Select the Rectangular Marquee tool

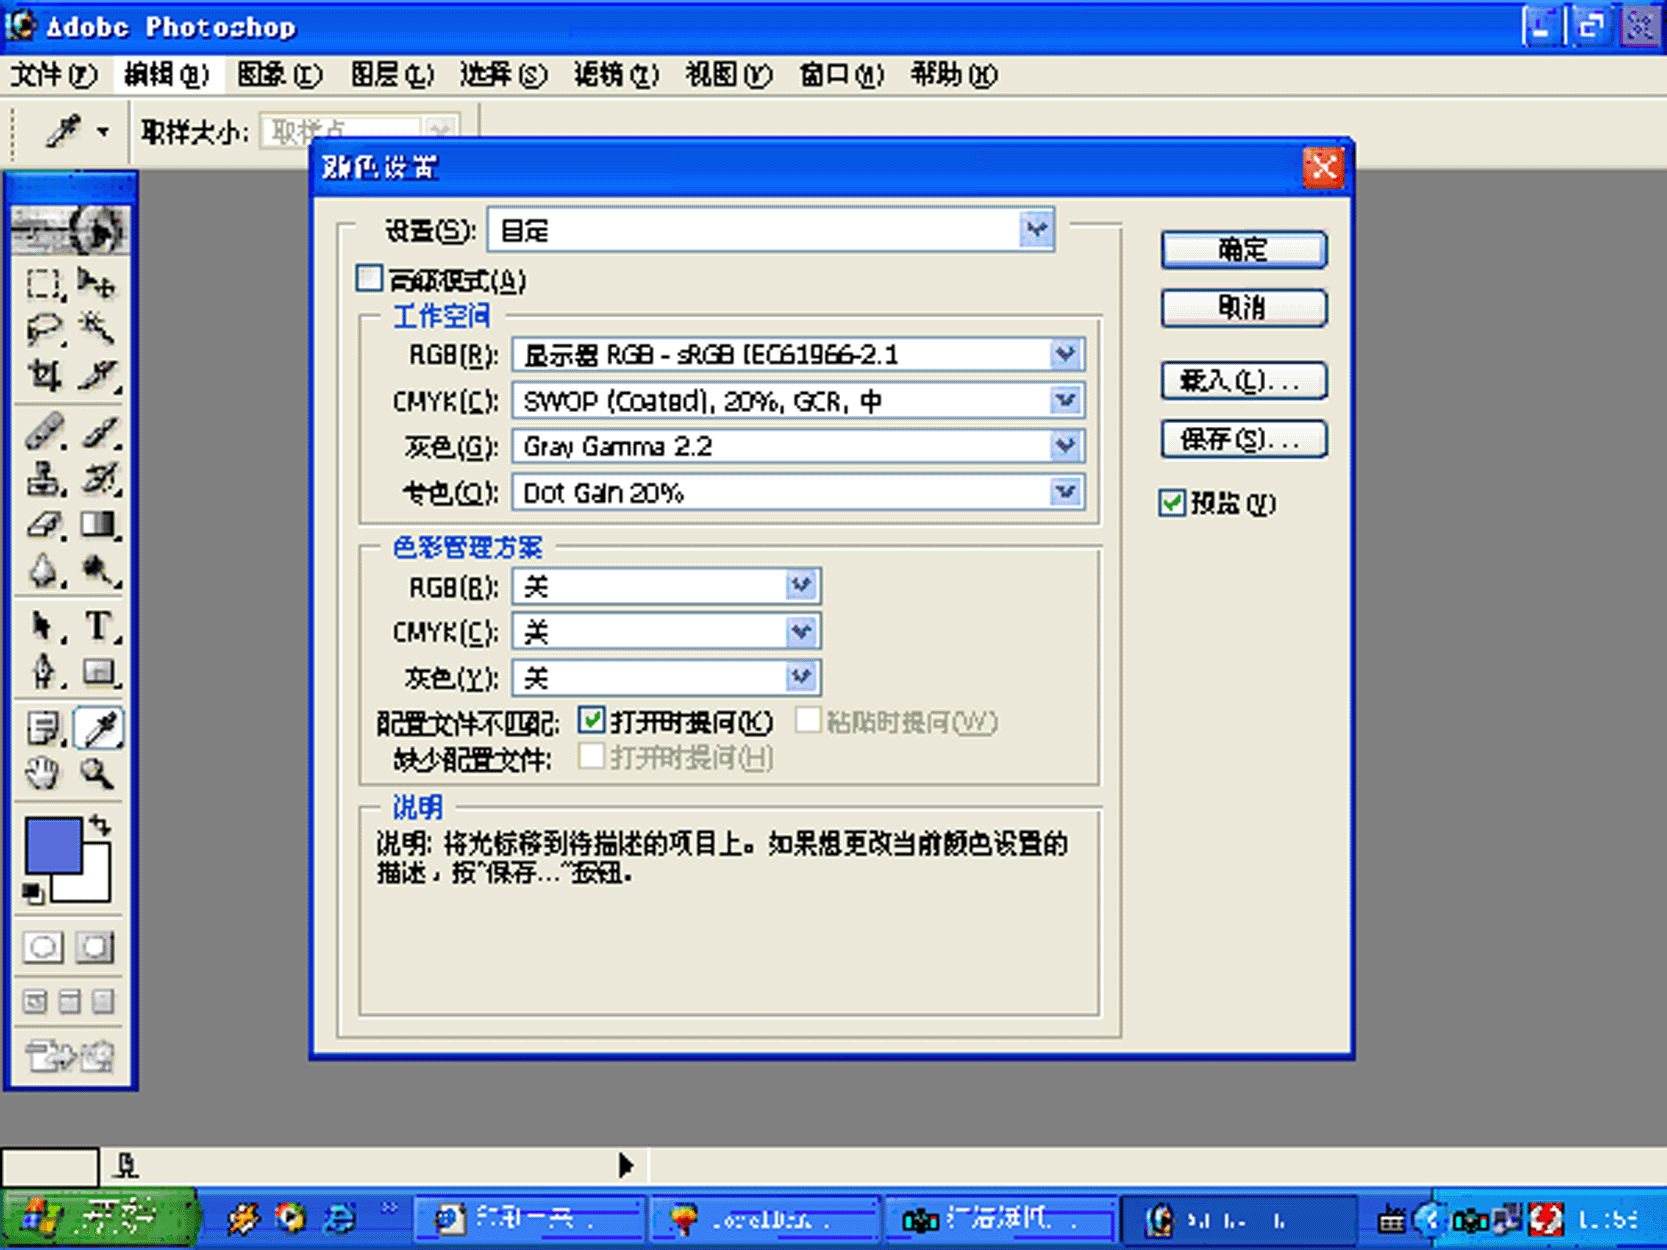[x=43, y=285]
